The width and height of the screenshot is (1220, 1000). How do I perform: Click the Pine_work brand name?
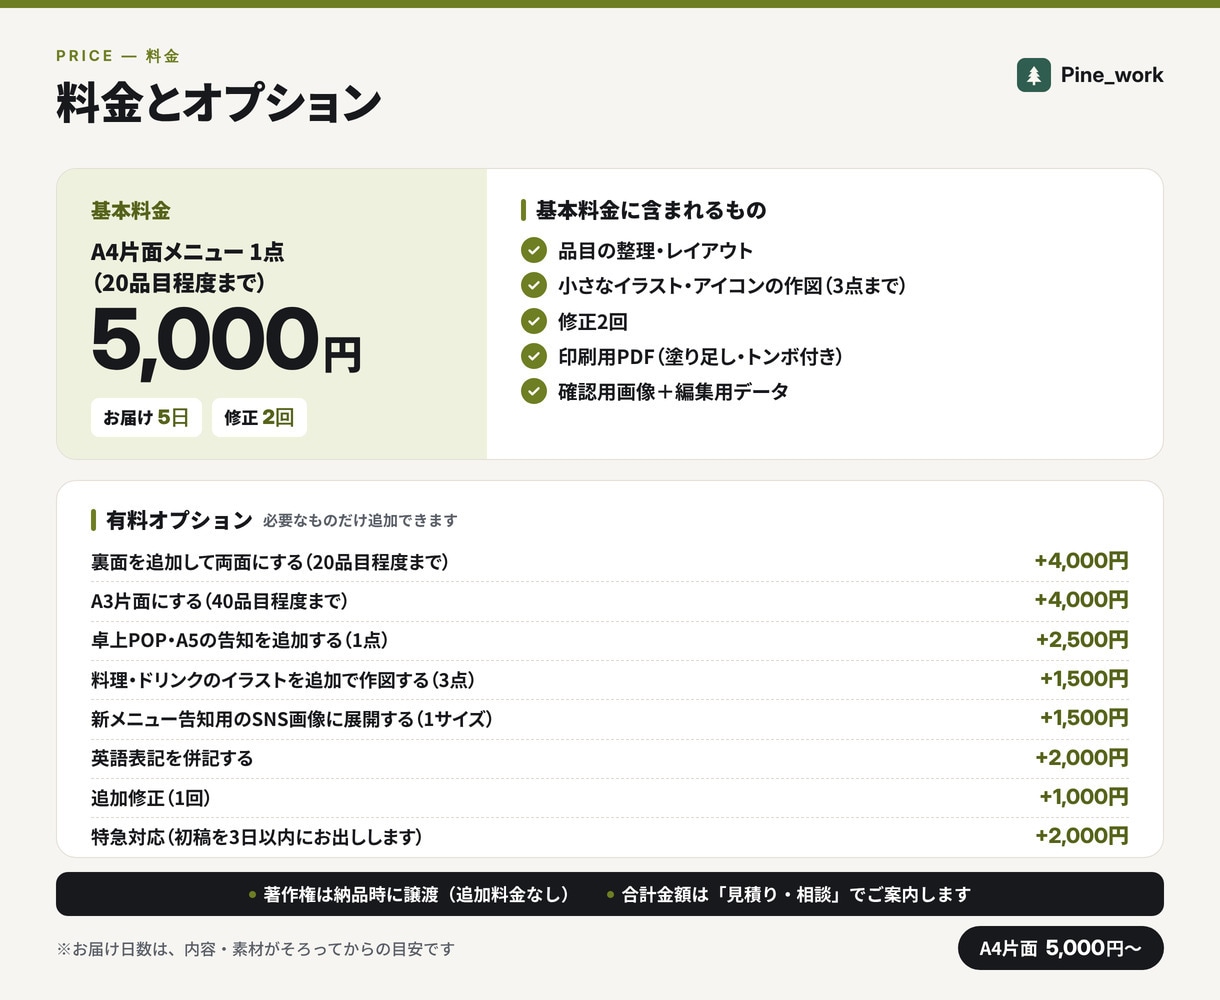[1112, 75]
